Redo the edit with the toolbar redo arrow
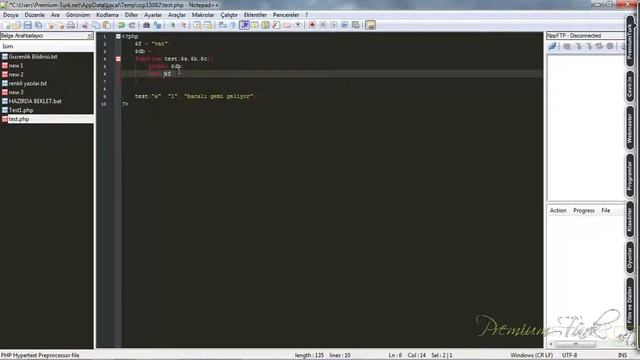 coord(132,25)
